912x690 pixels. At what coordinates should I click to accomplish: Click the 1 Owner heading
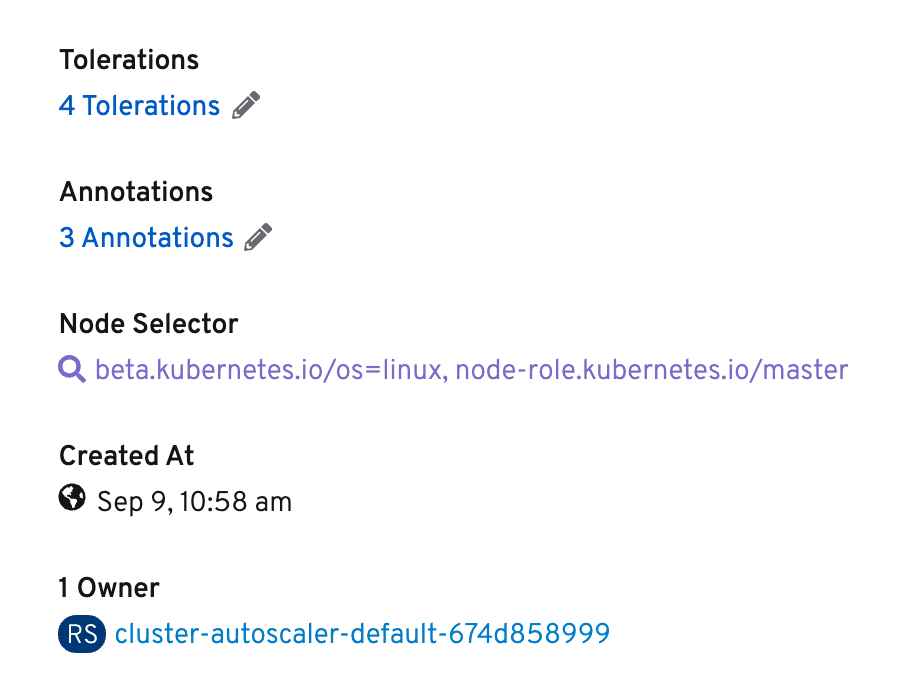[109, 588]
